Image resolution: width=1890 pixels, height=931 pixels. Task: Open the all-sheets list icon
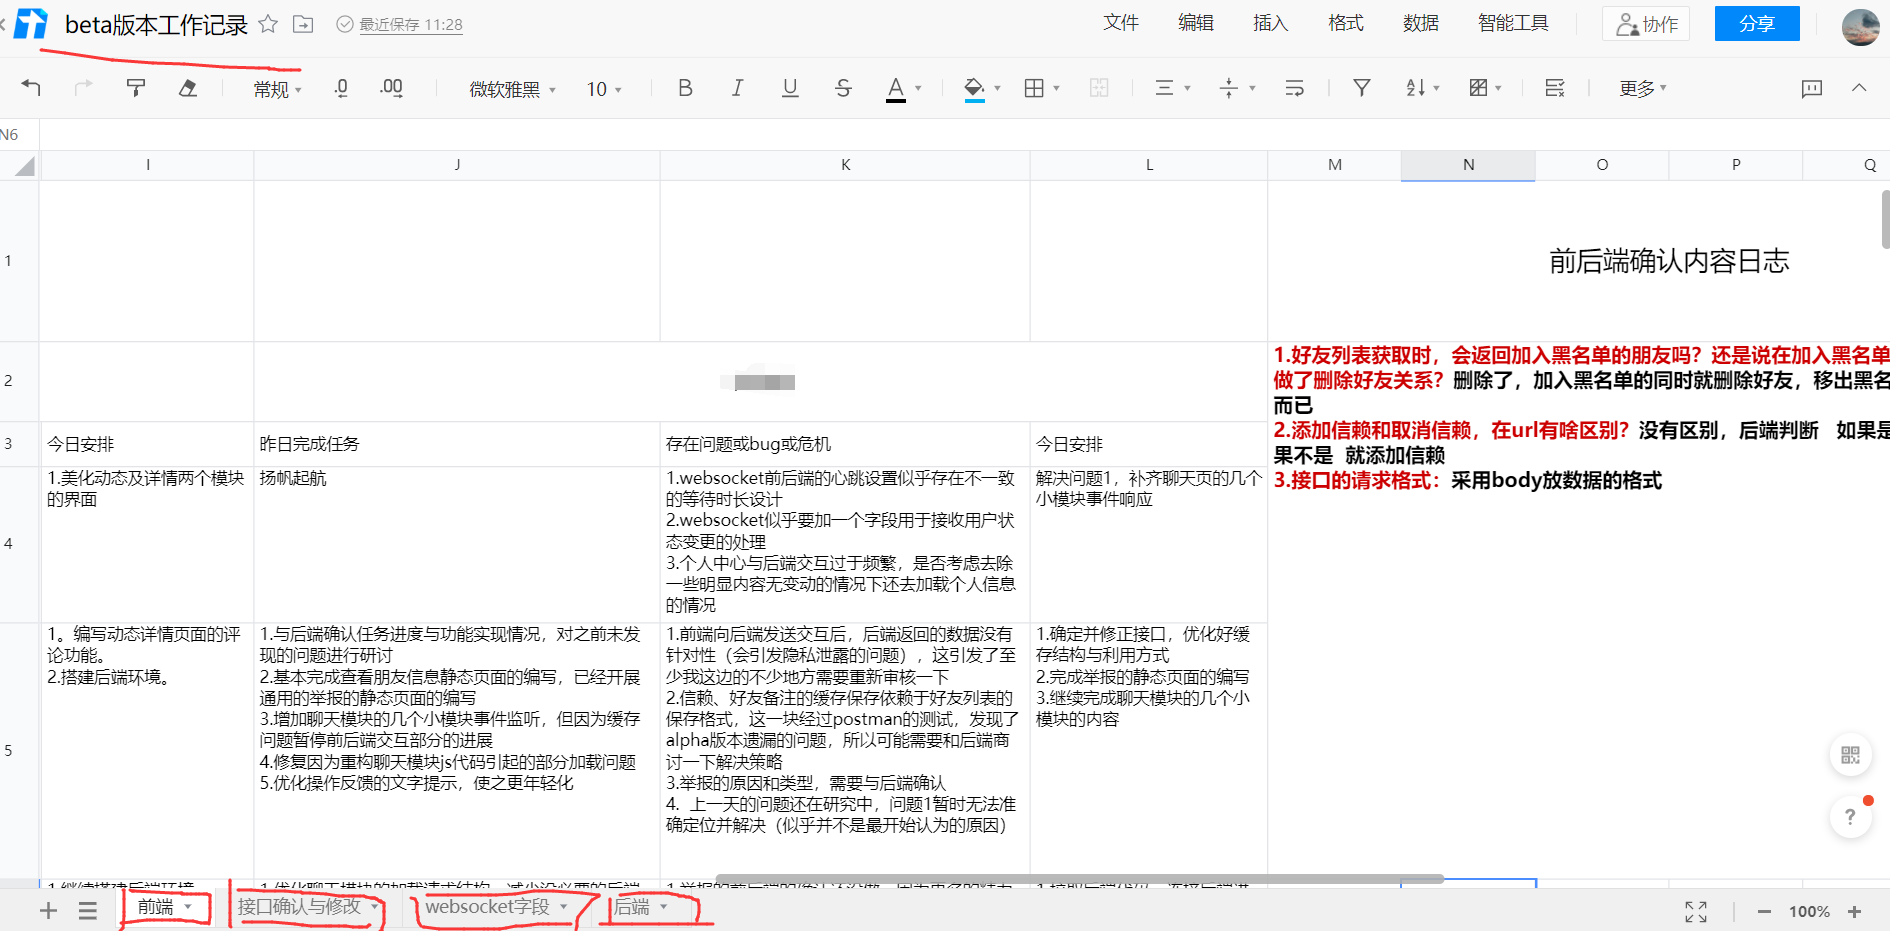88,911
